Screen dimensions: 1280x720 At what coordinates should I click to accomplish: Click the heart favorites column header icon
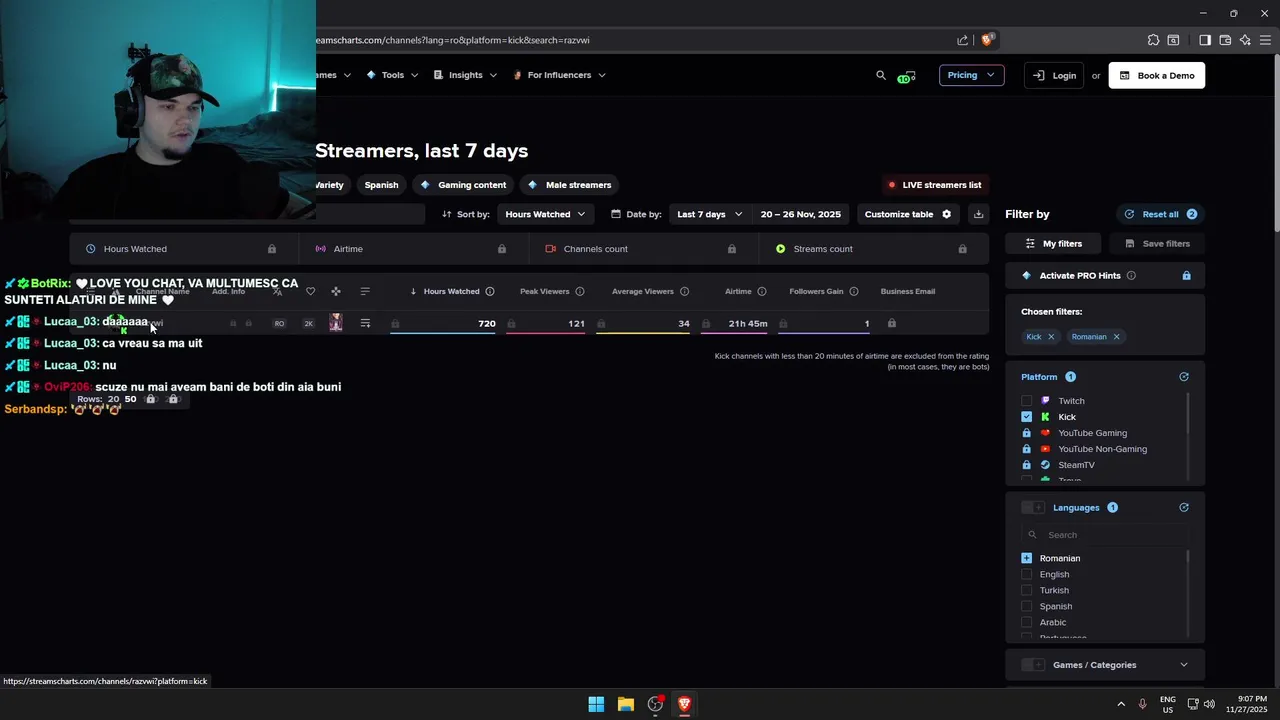pos(311,291)
